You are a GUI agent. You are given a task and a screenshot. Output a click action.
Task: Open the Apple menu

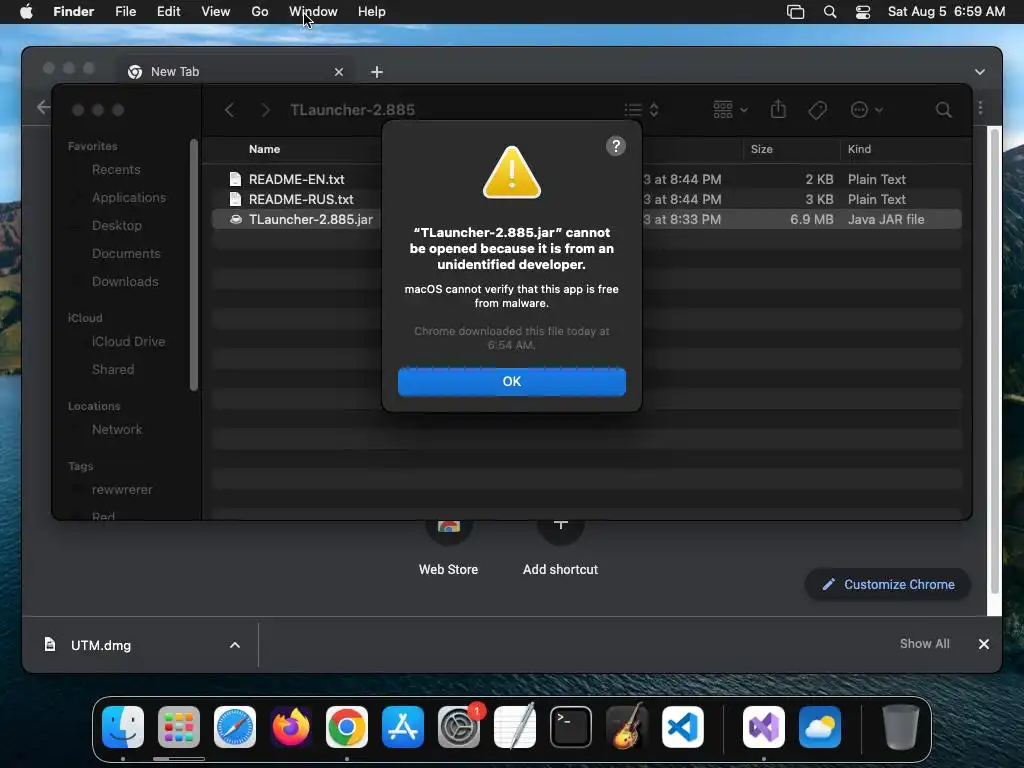(x=26, y=12)
